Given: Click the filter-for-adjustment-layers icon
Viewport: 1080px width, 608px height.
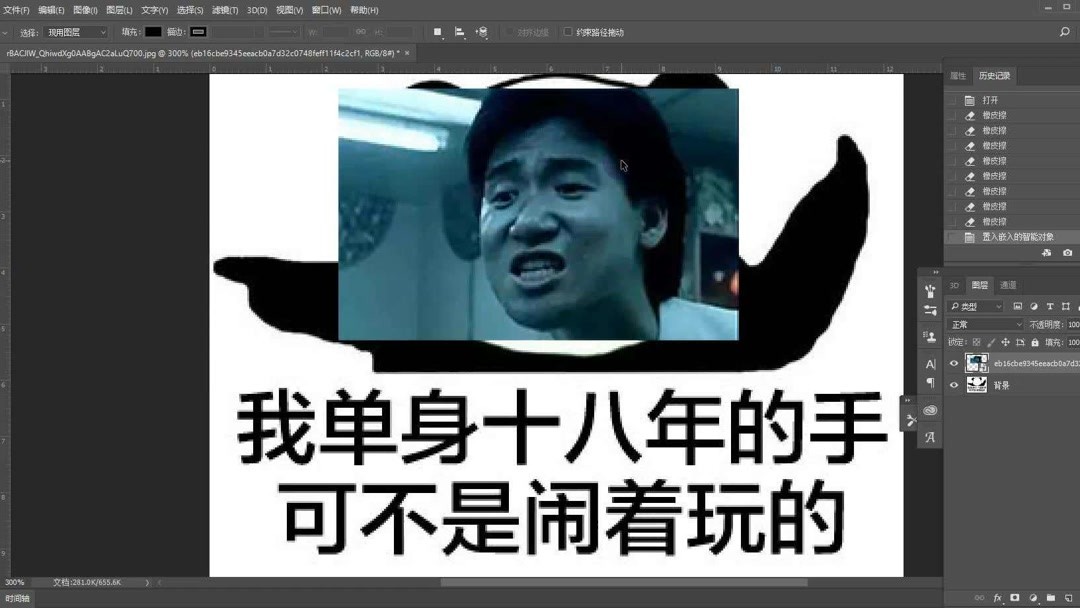Looking at the screenshot, I should coord(1034,306).
